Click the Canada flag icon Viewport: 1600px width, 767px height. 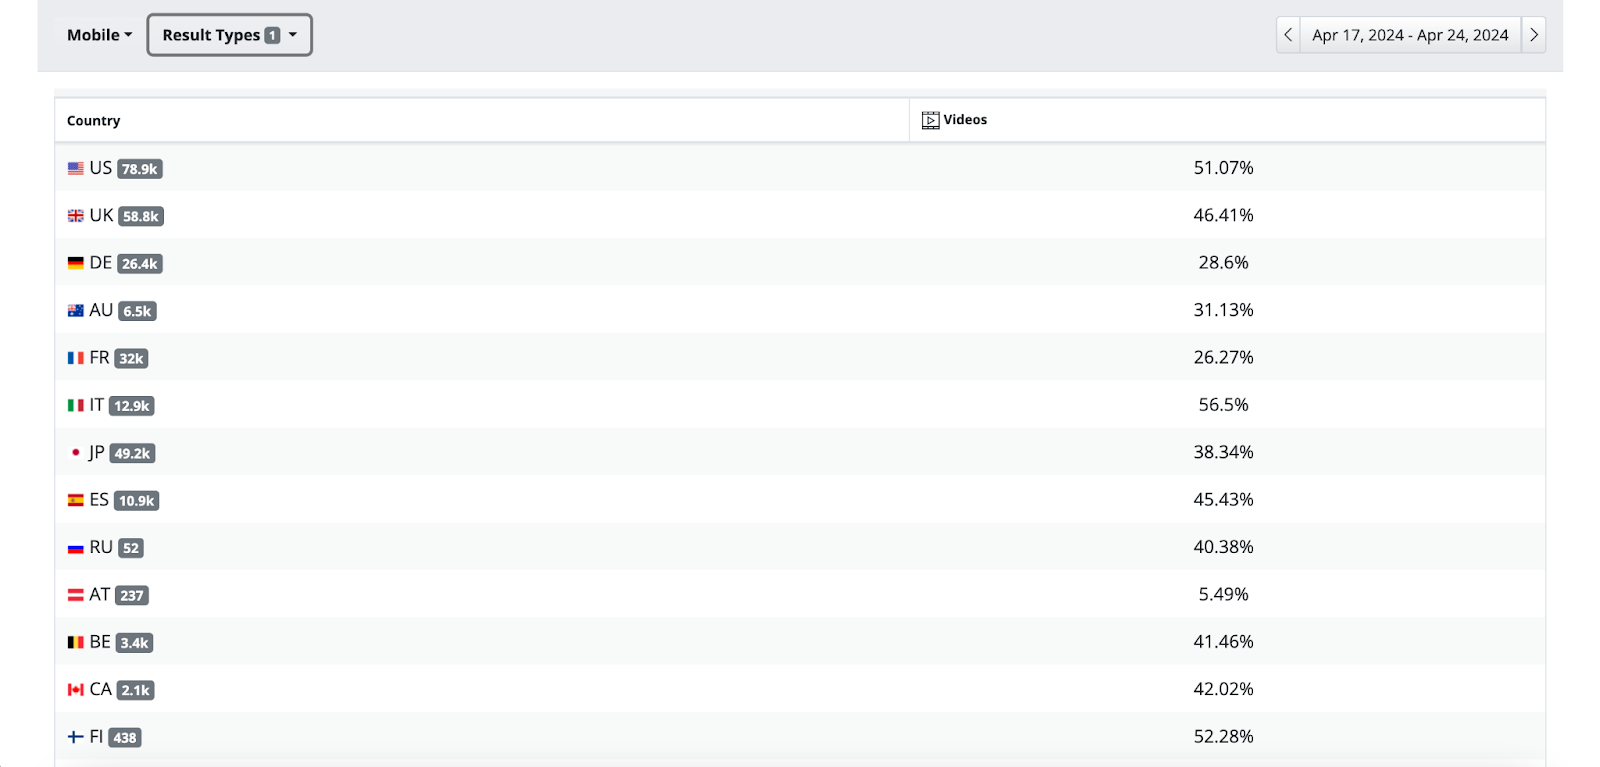76,690
